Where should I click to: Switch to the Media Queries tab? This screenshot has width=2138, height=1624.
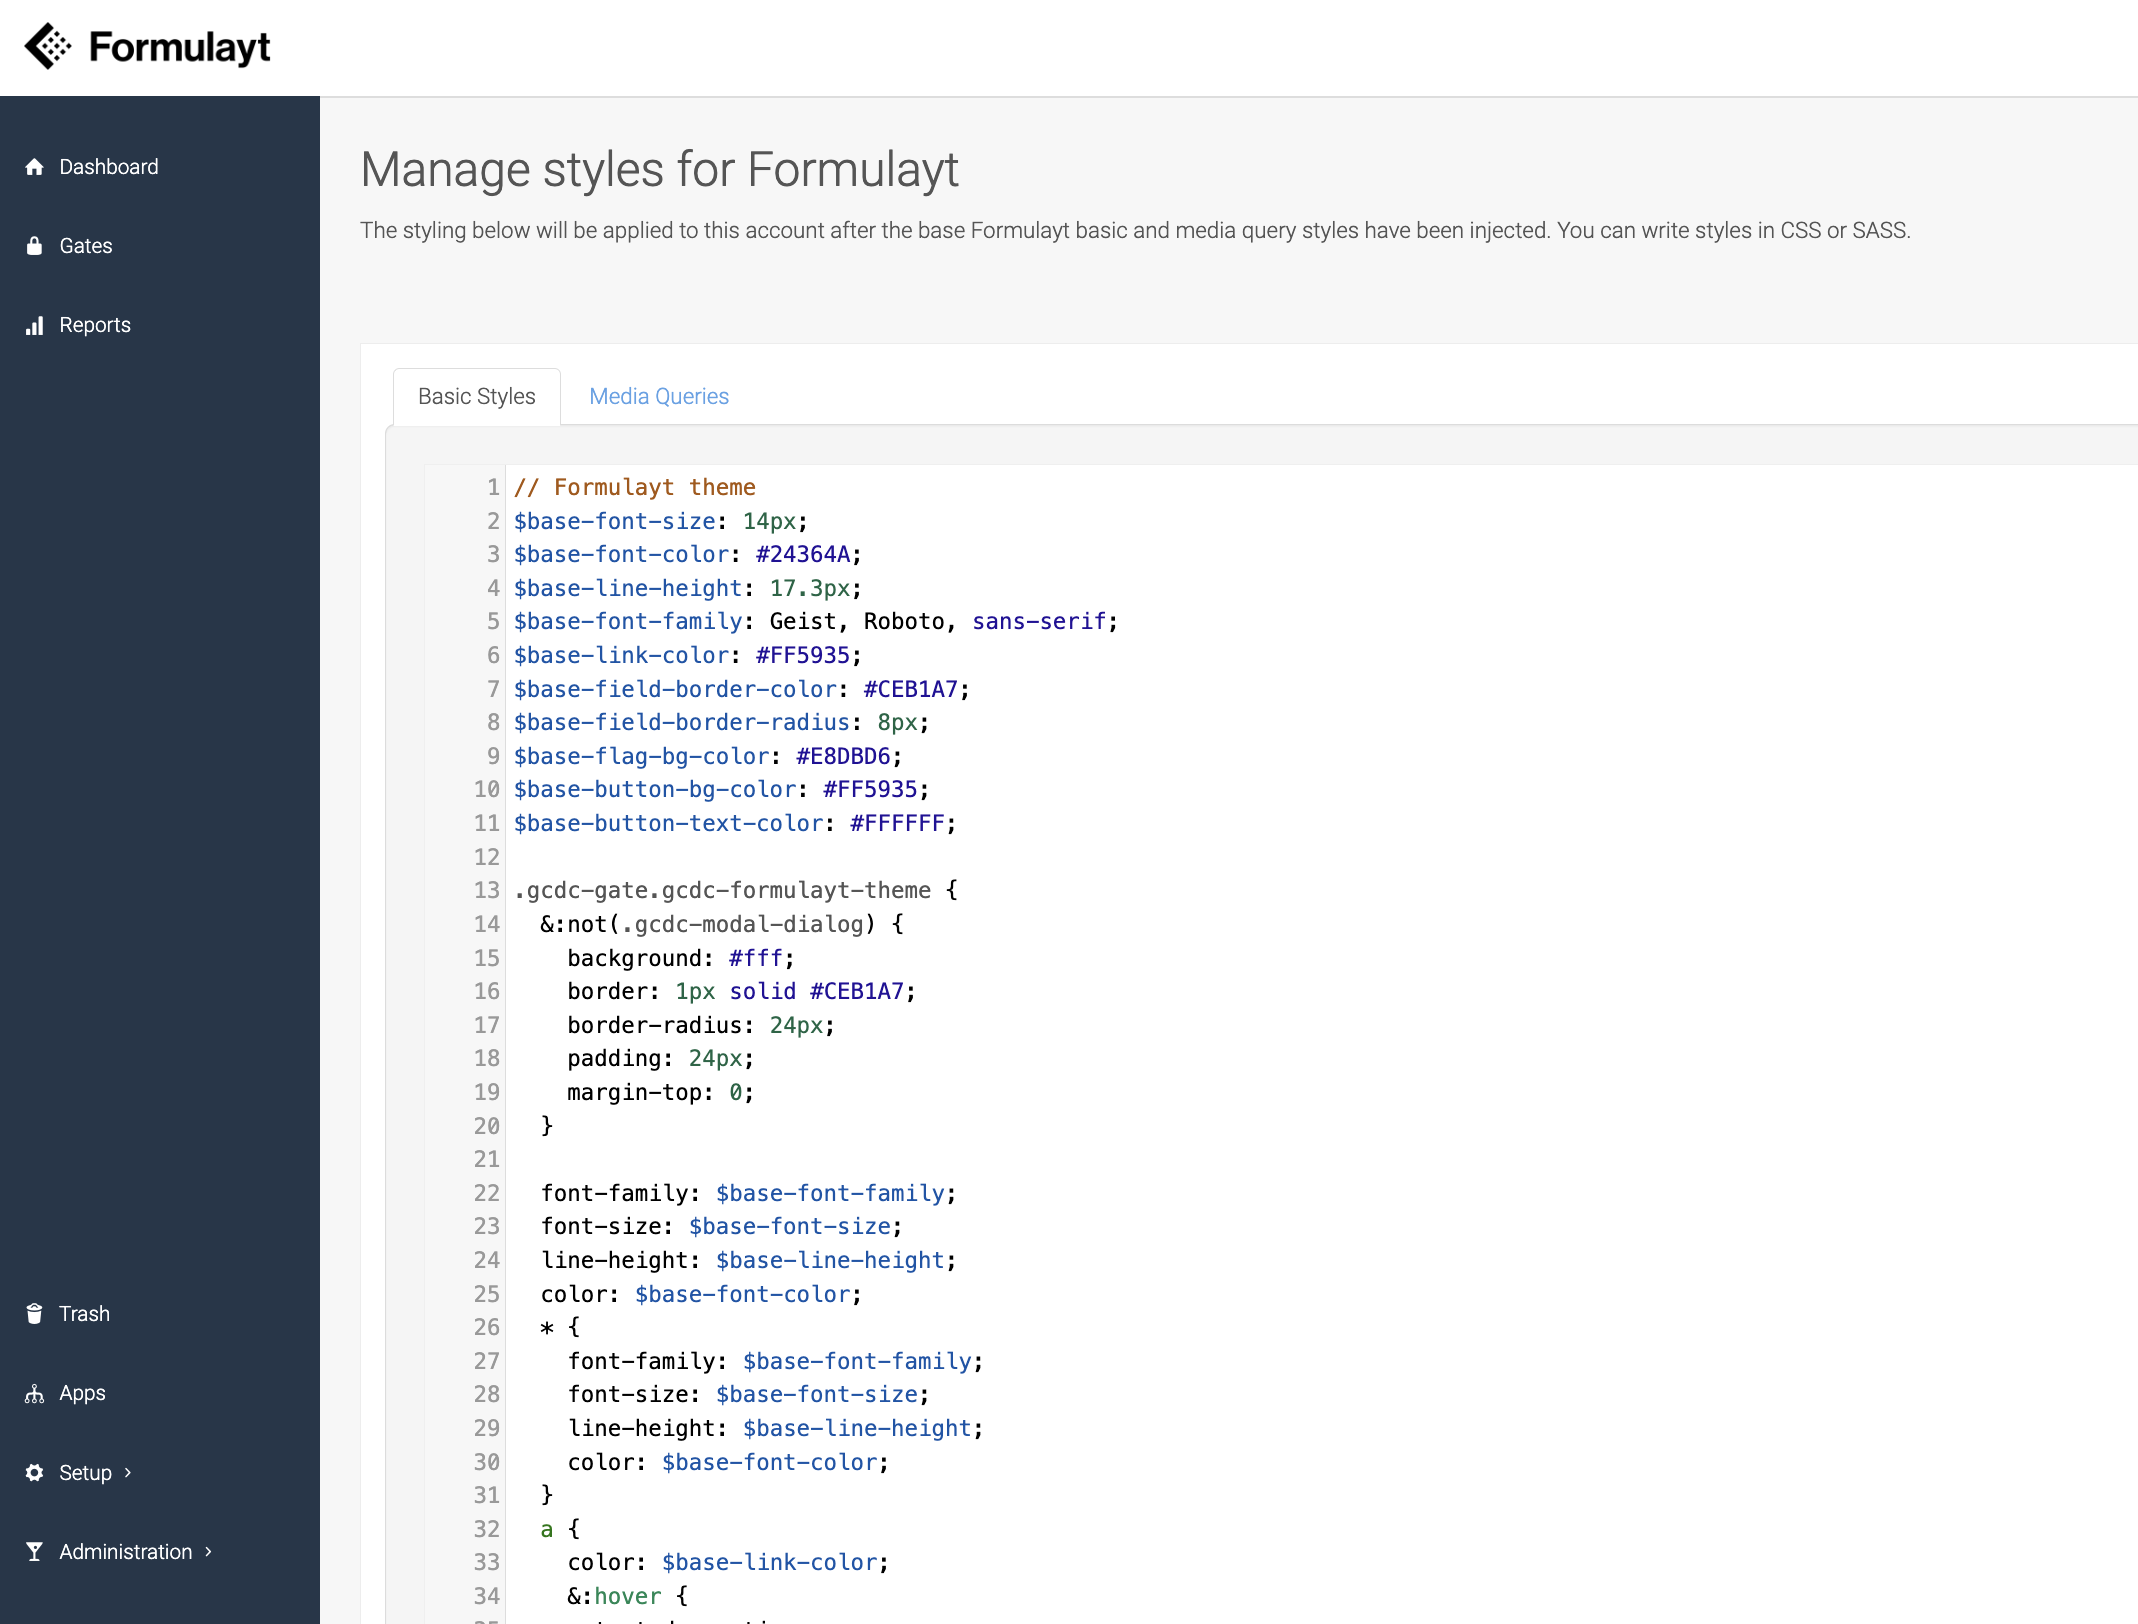659,396
